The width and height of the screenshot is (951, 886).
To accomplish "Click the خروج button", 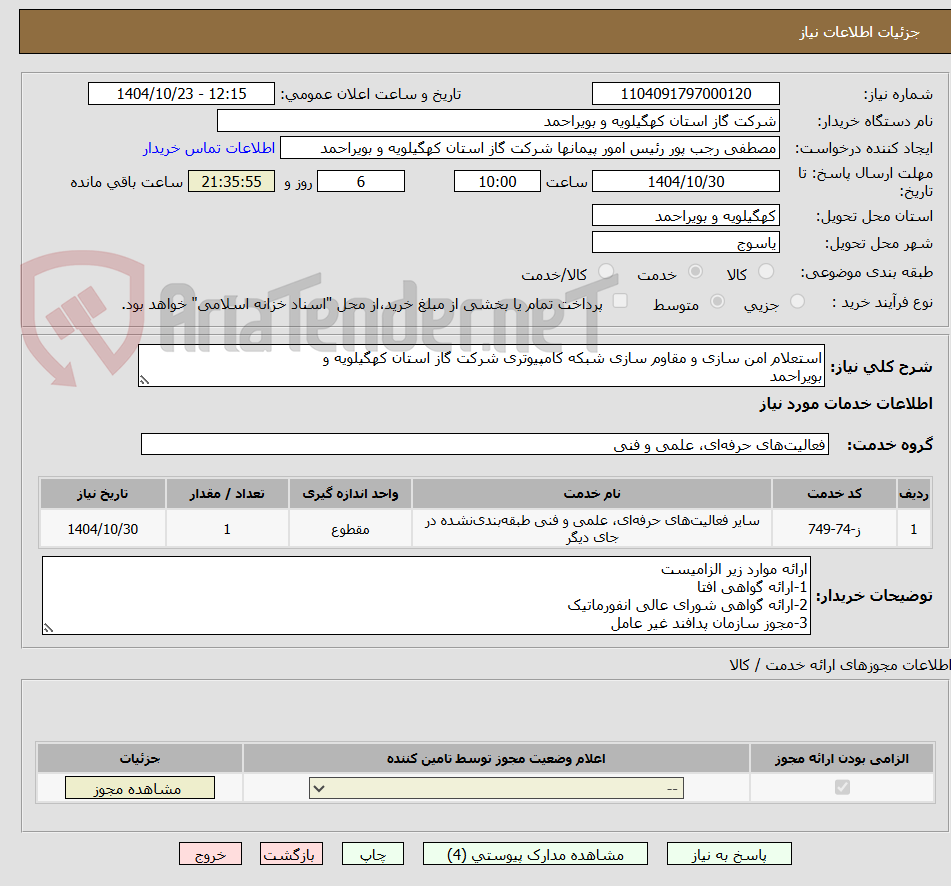I will pos(210,853).
